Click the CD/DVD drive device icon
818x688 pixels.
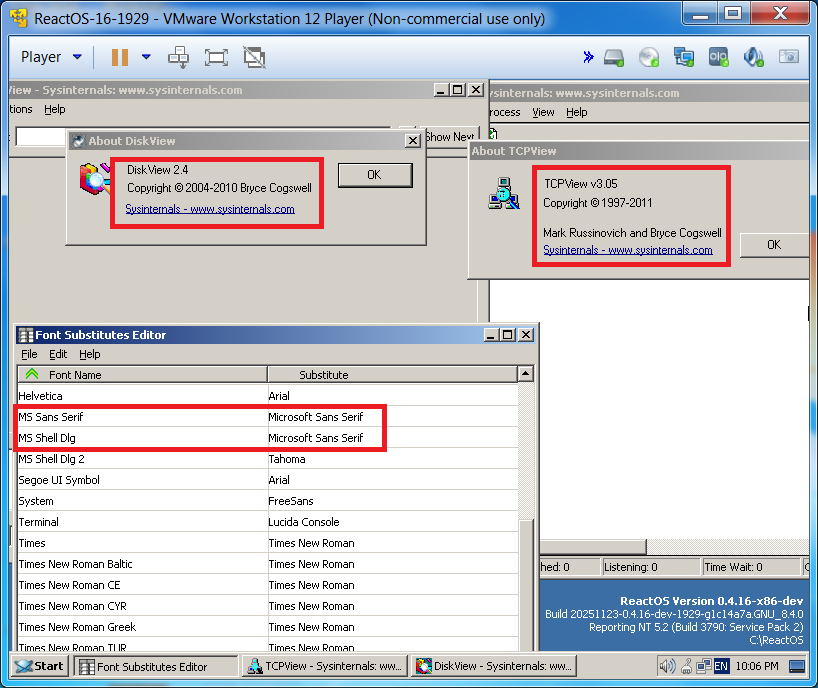coord(649,58)
